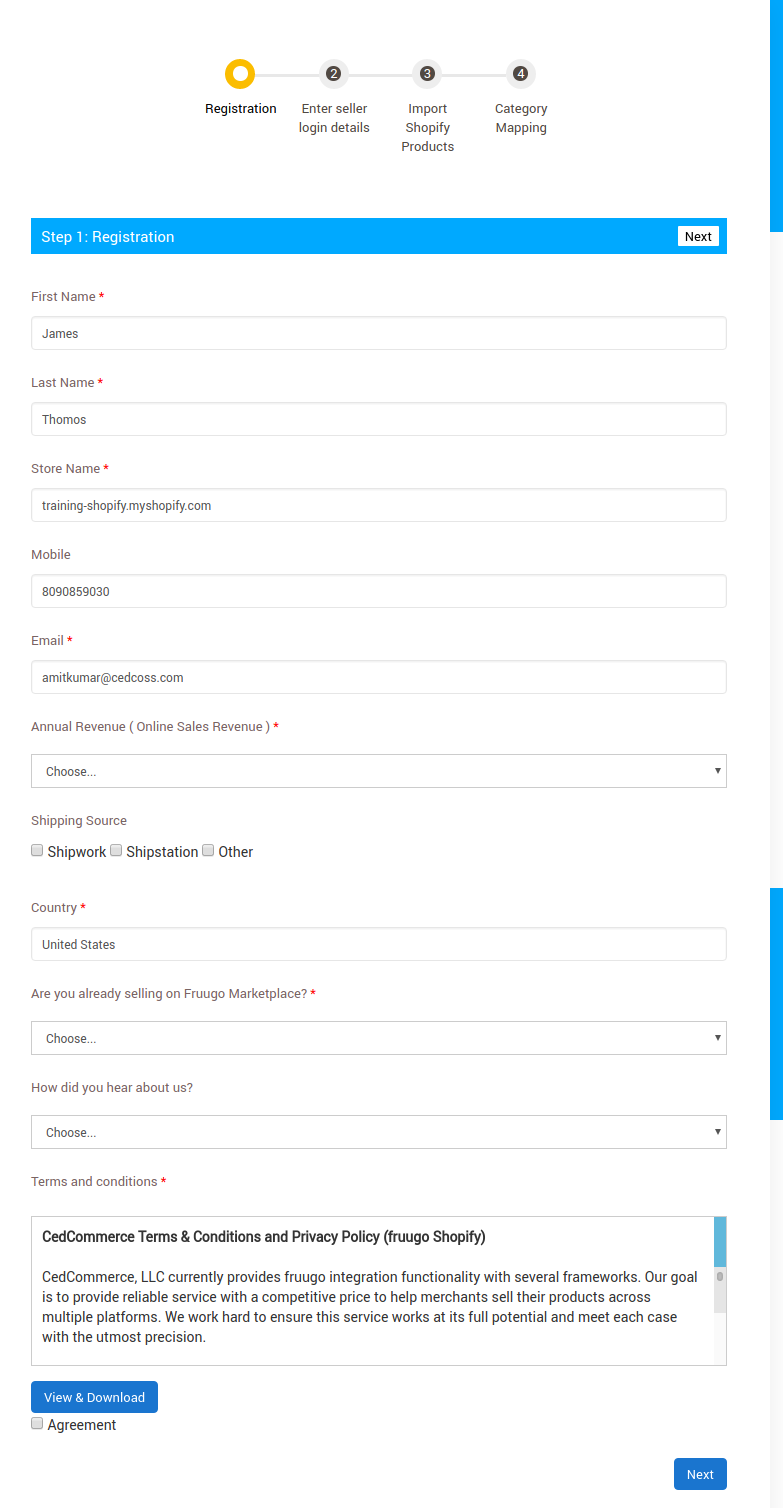Click the Last Name input field
The height and width of the screenshot is (1508, 783).
[x=379, y=419]
